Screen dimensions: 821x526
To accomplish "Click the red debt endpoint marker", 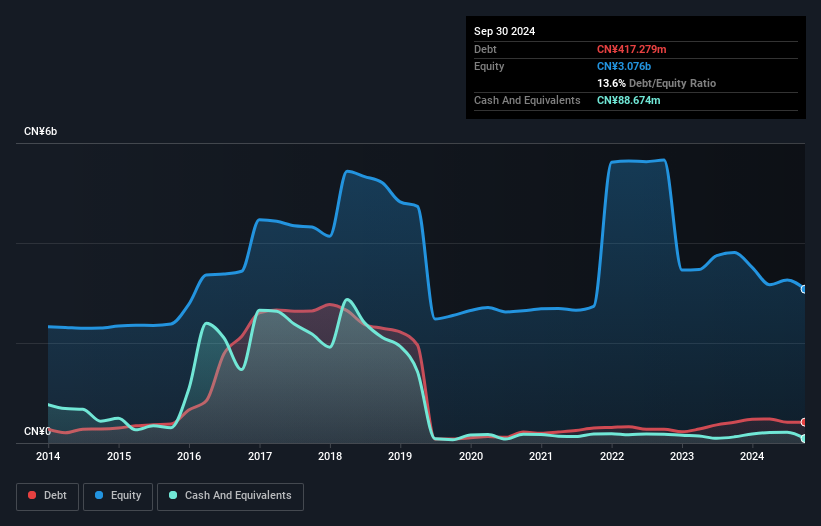I will (x=804, y=422).
